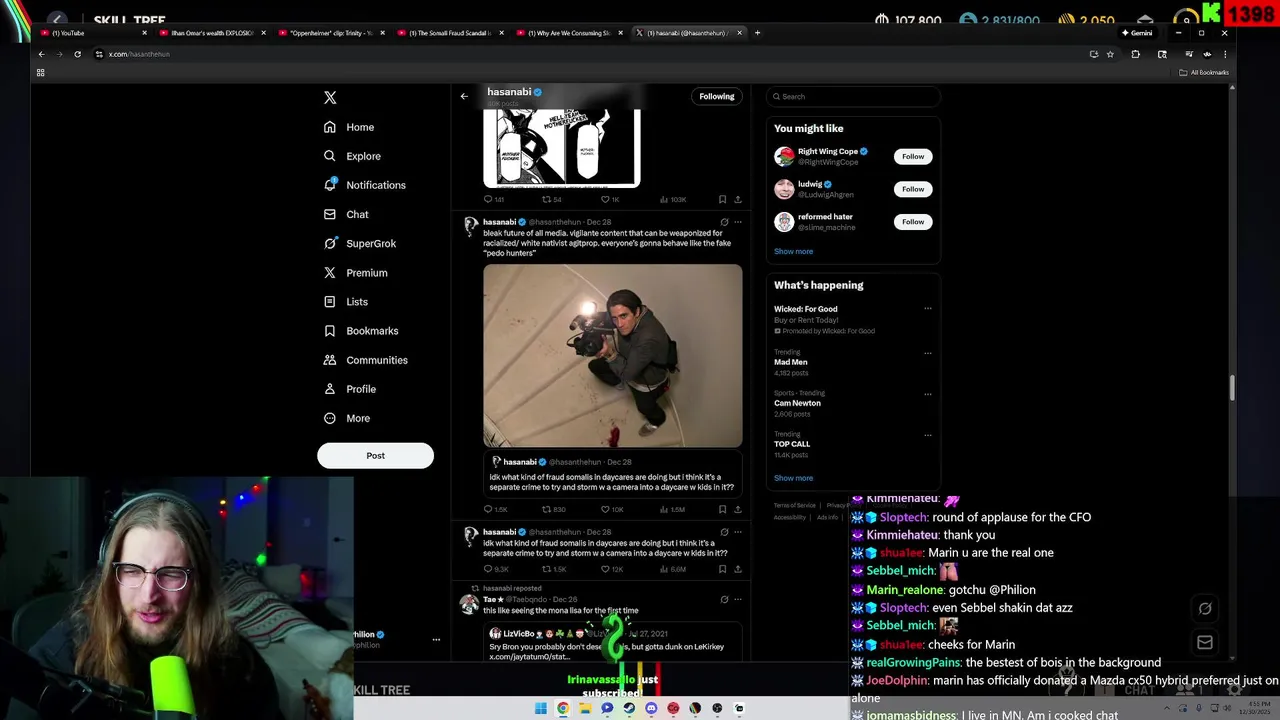Share the post with 10K likes
Image resolution: width=1280 pixels, height=720 pixels.
[x=738, y=509]
